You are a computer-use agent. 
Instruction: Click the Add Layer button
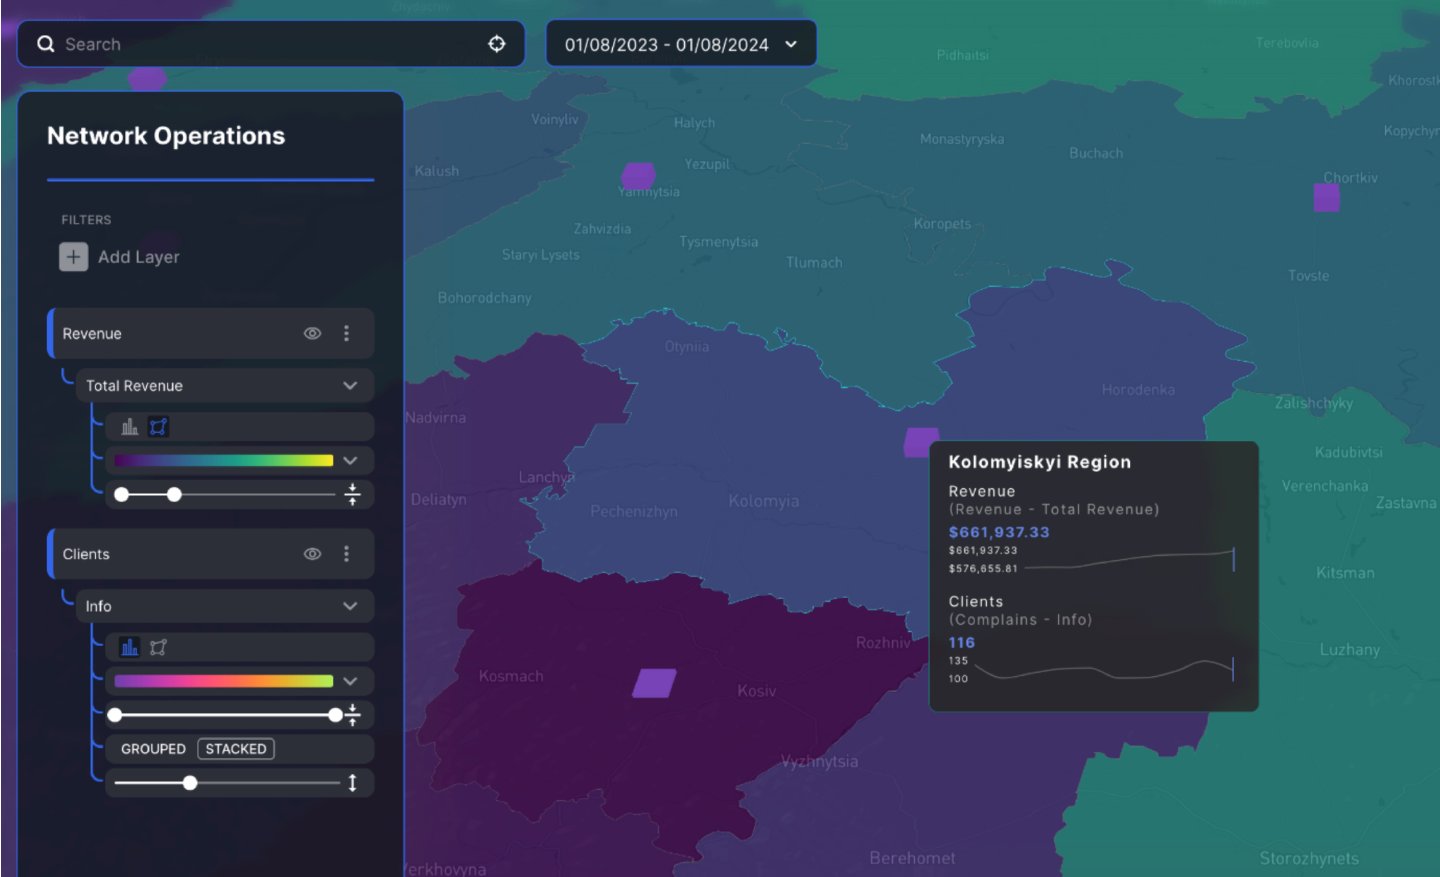coord(120,257)
